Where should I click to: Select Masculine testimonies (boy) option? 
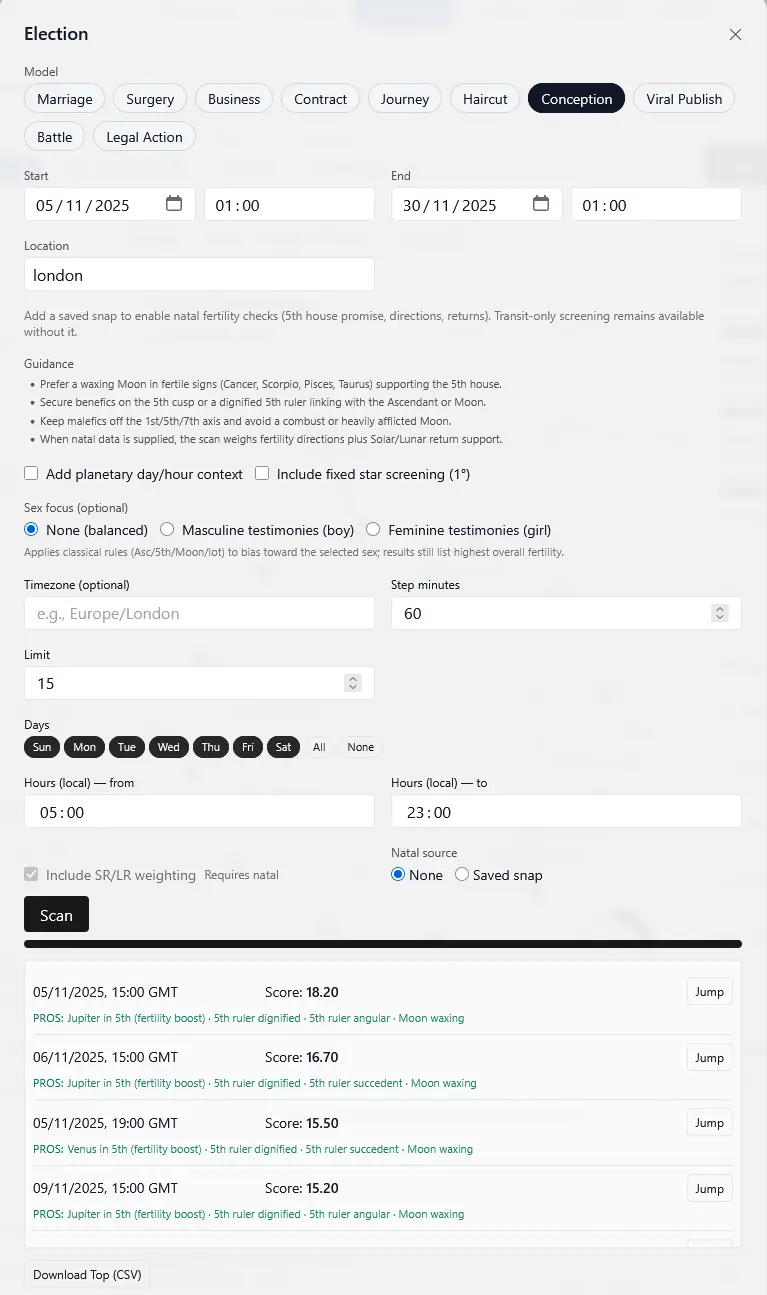pyautogui.click(x=167, y=530)
